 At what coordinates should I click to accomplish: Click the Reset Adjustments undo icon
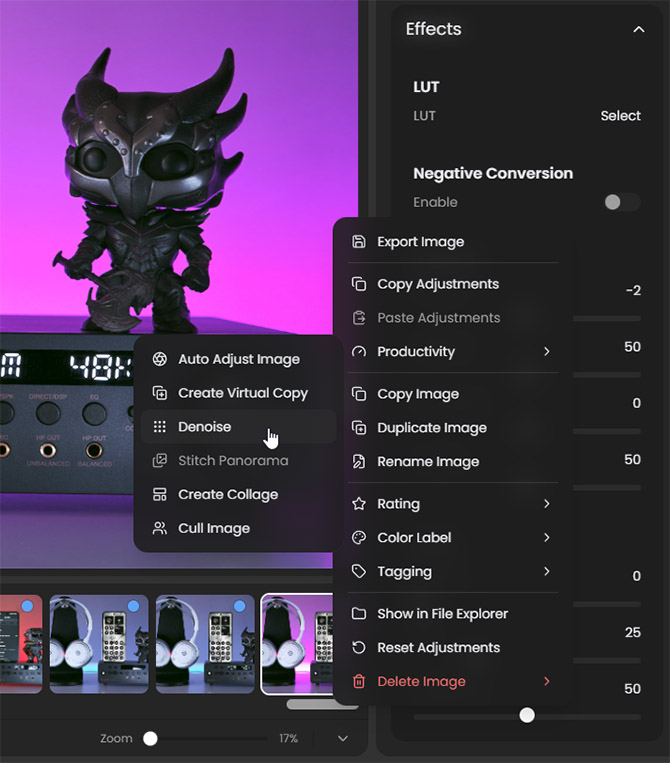(x=359, y=648)
